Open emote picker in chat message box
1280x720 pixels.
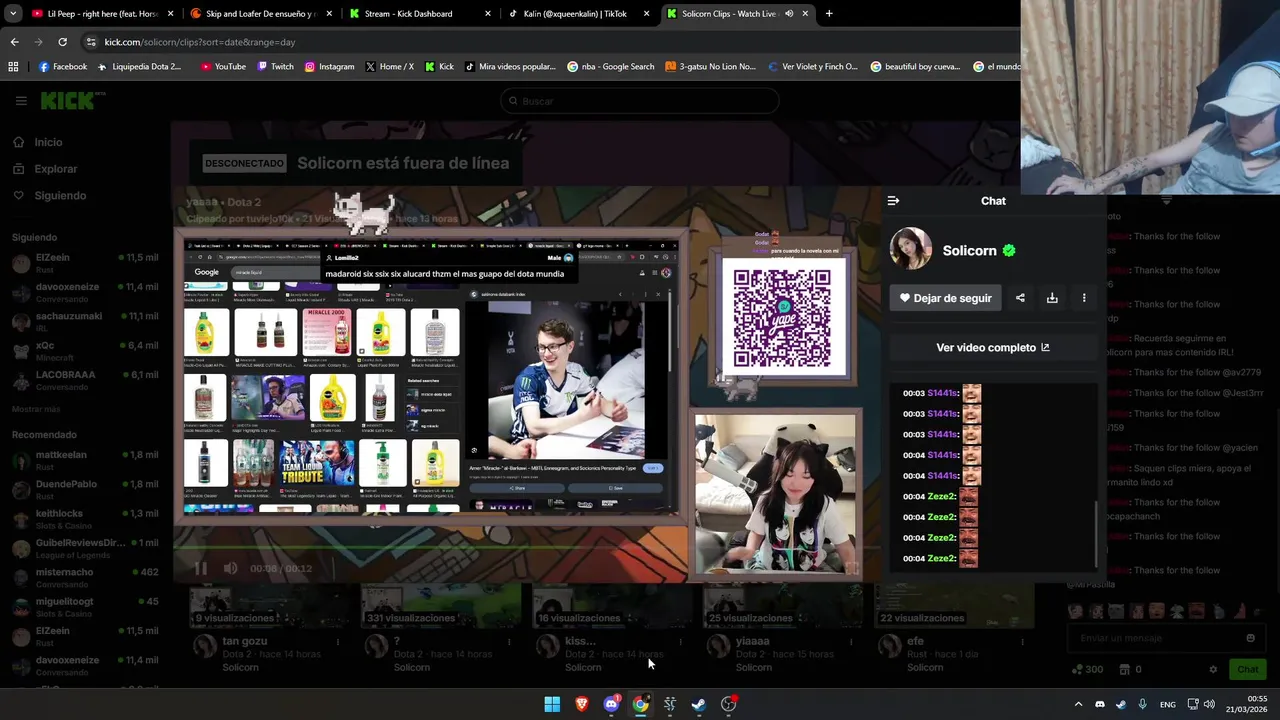pyautogui.click(x=1250, y=638)
